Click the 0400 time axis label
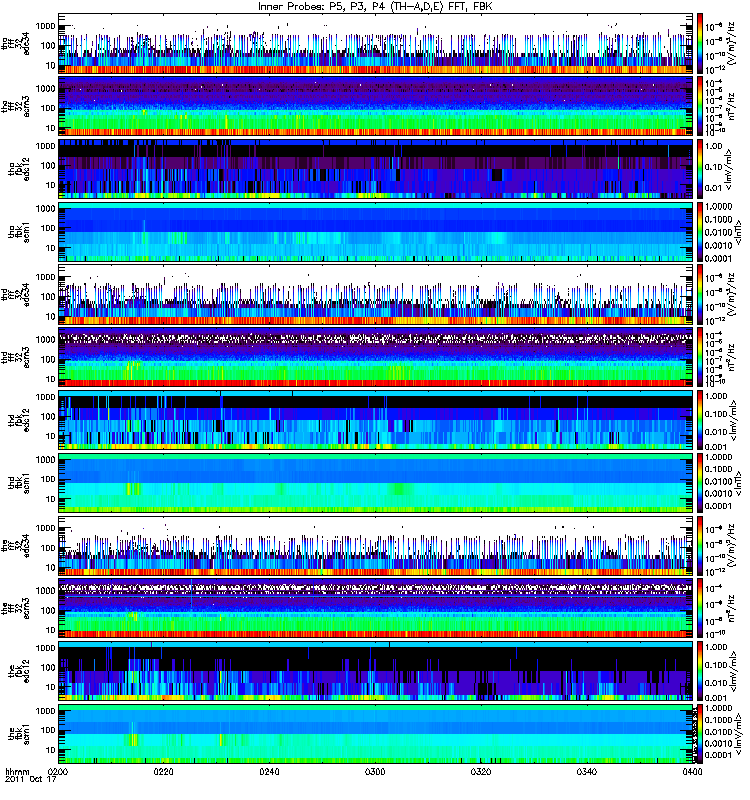The image size is (750, 800). [692, 771]
